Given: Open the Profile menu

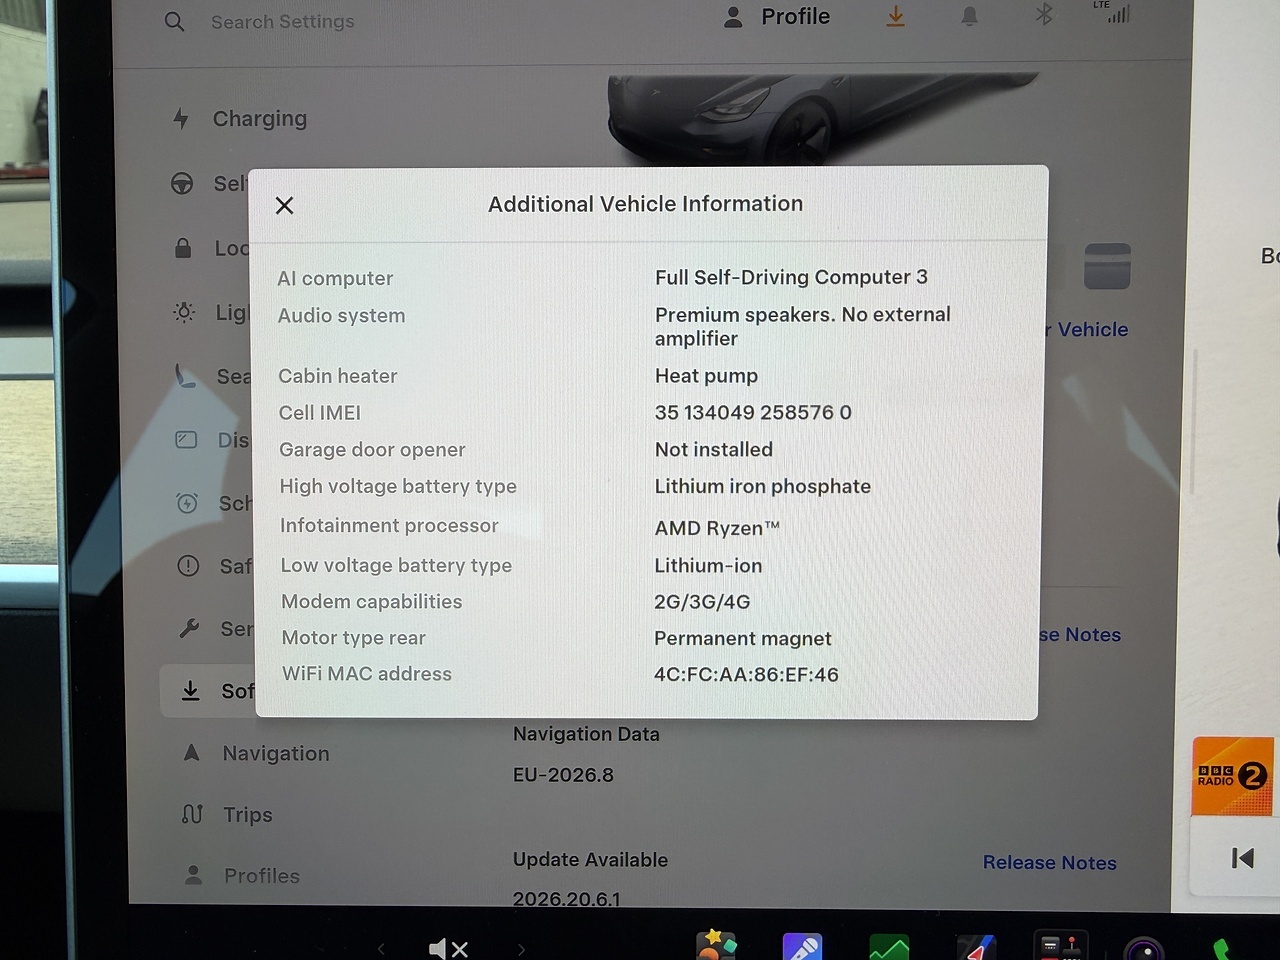Looking at the screenshot, I should pos(777,17).
